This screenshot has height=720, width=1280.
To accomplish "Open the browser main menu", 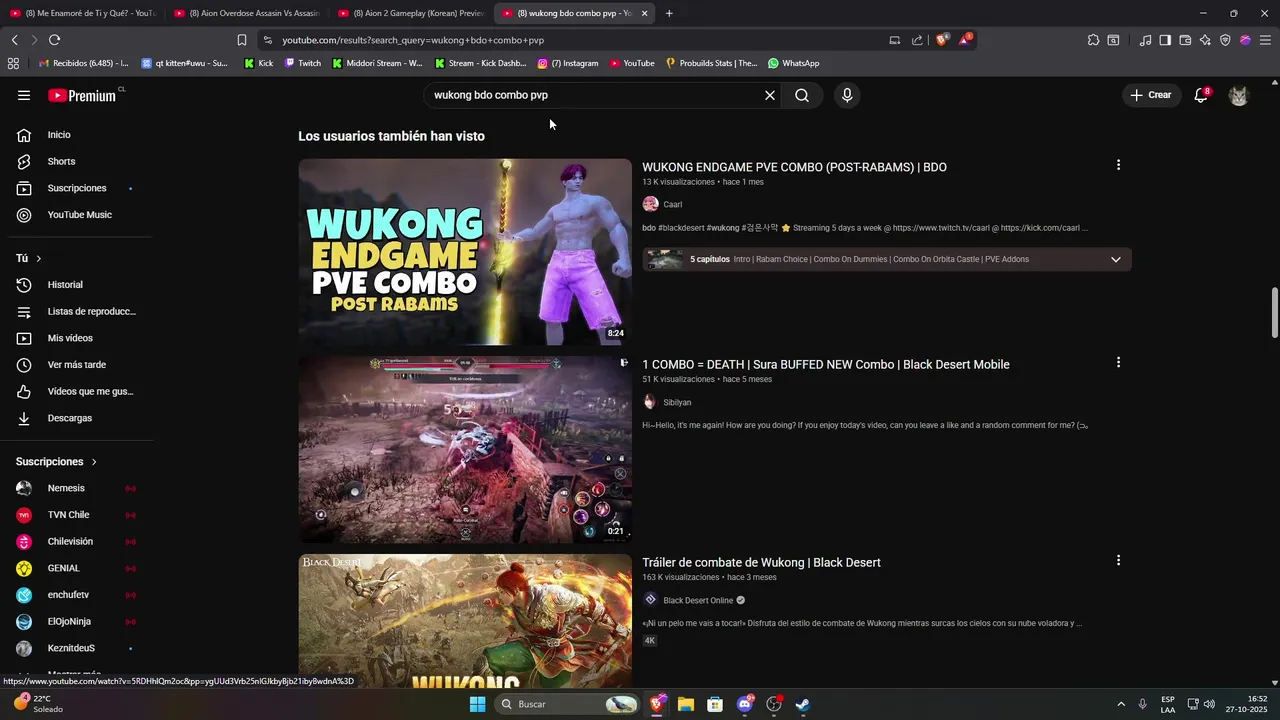I will click(1265, 40).
